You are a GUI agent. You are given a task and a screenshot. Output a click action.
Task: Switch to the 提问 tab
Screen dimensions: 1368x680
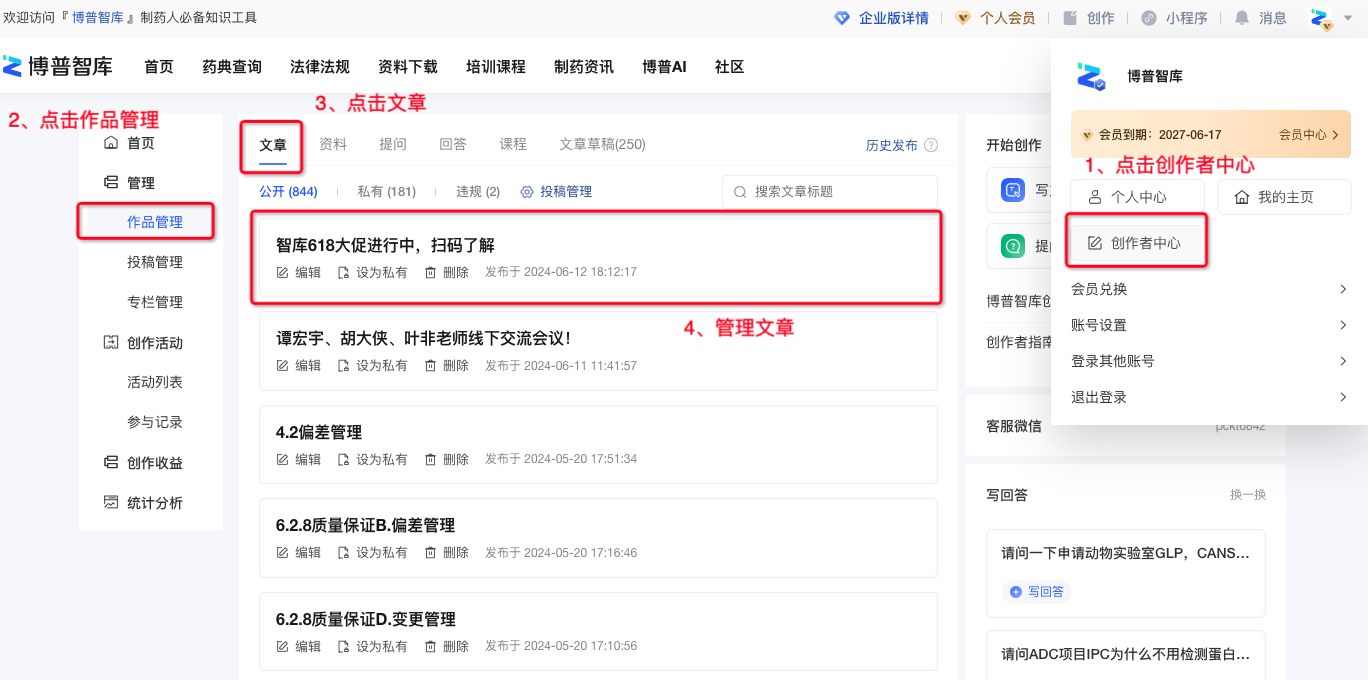click(x=393, y=145)
